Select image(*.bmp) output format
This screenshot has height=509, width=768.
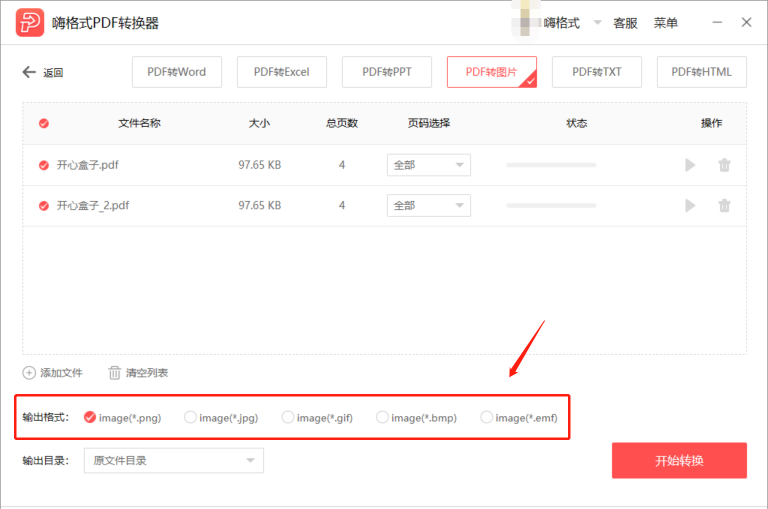[416, 417]
